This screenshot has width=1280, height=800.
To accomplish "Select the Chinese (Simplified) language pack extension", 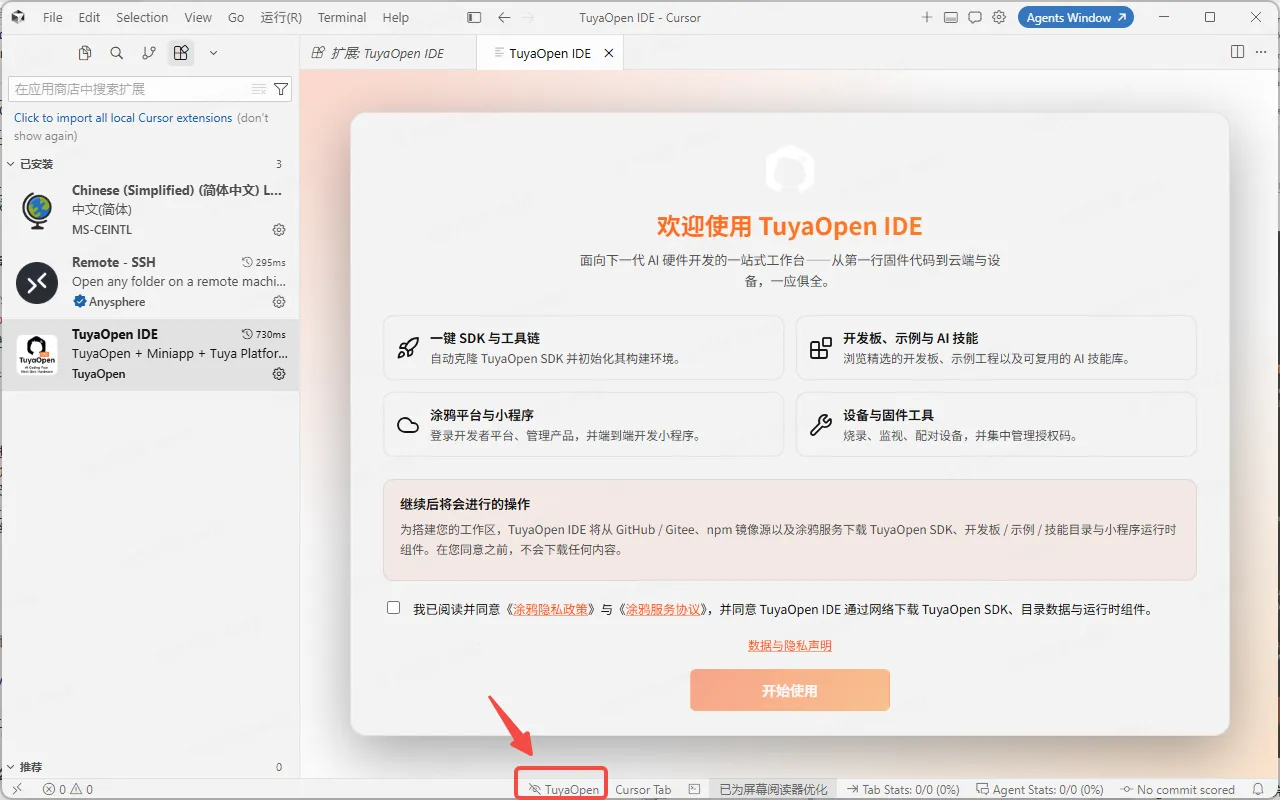I will tap(150, 210).
